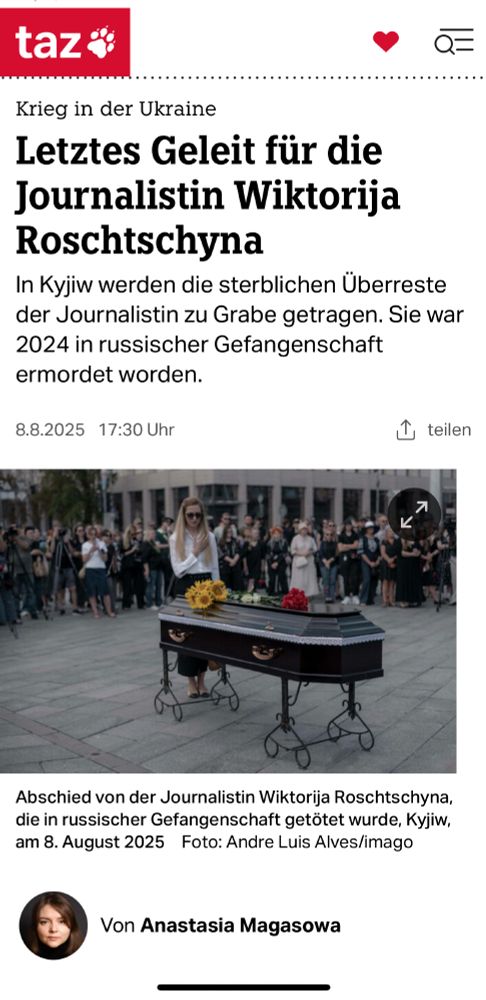Tap the red heart support icon
486x1000 pixels.
[x=386, y=41]
